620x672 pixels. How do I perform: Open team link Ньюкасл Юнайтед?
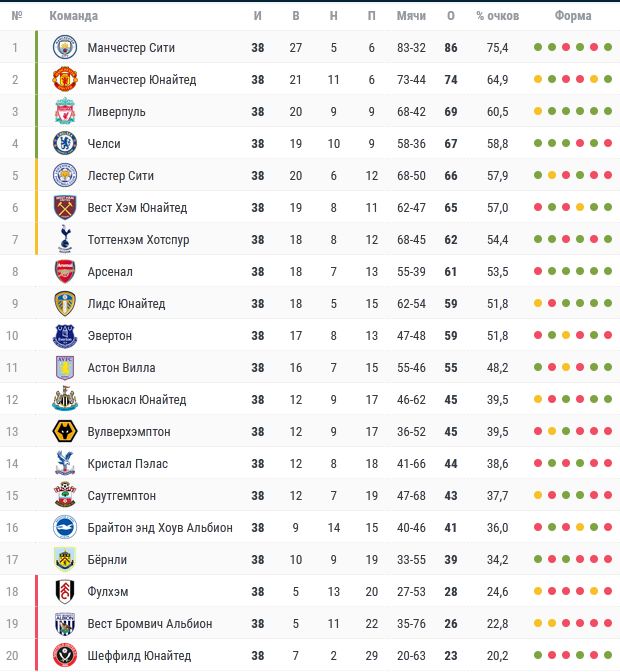pos(137,400)
